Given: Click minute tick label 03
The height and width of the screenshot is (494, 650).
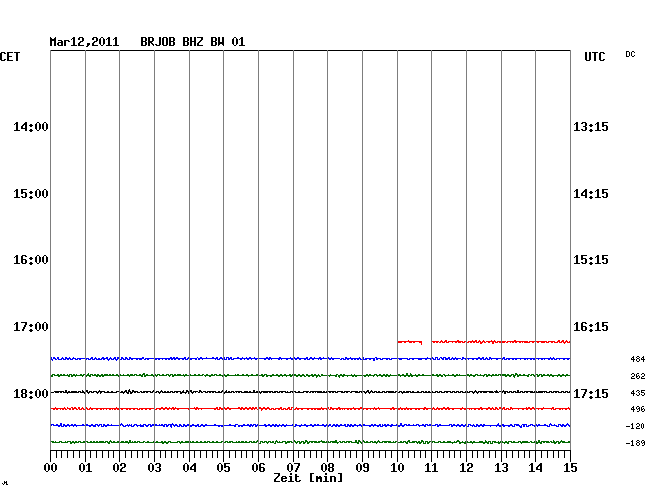Looking at the screenshot, I should [x=155, y=468].
